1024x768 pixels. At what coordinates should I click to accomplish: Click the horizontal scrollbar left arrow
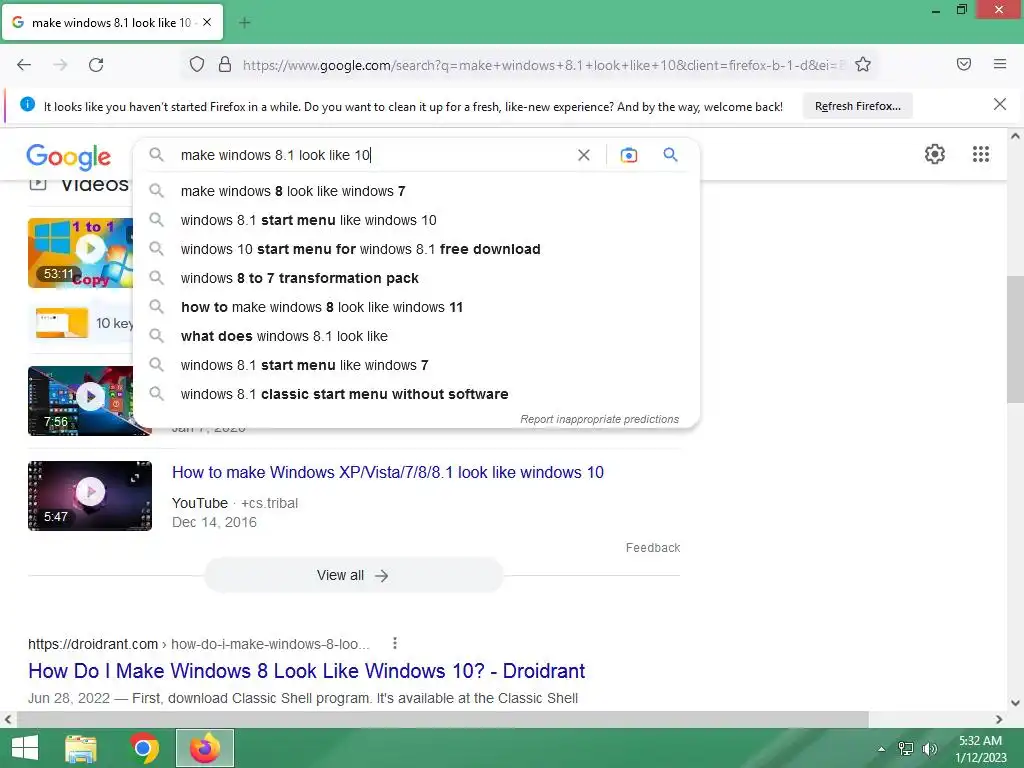coord(8,719)
